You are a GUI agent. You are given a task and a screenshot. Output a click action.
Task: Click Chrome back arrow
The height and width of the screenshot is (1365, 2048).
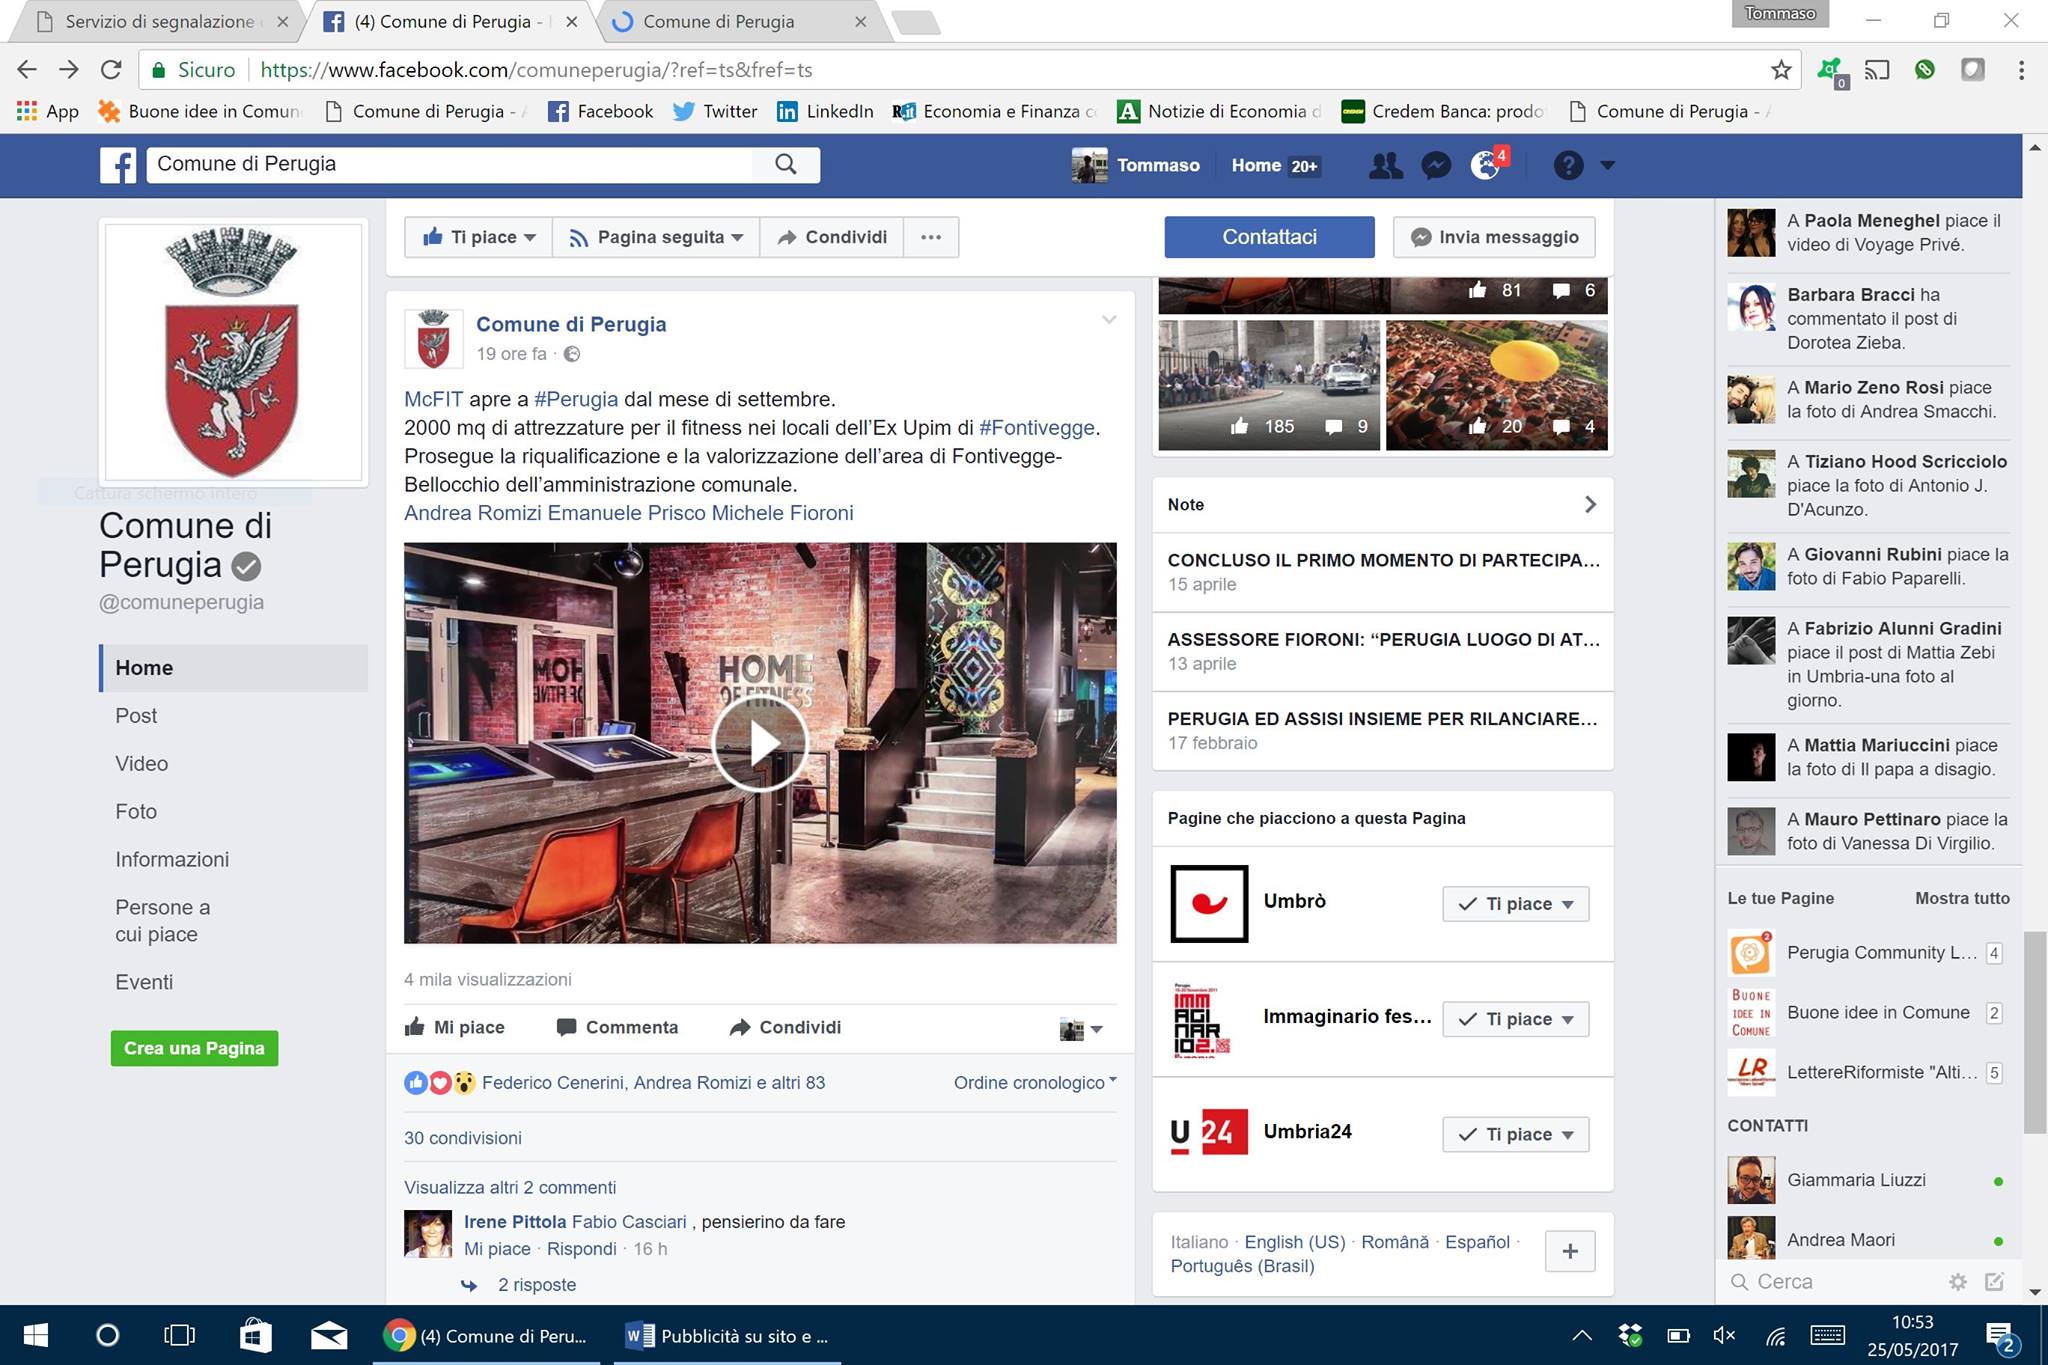click(x=27, y=69)
